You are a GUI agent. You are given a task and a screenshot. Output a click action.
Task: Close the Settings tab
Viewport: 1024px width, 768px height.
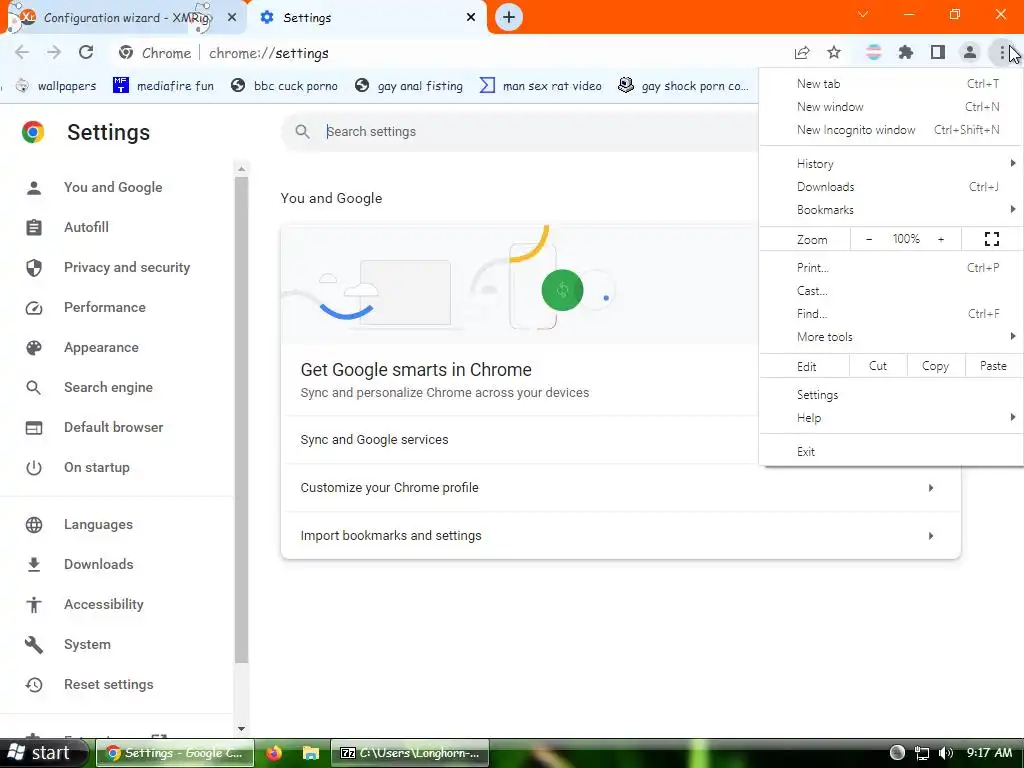tap(471, 17)
